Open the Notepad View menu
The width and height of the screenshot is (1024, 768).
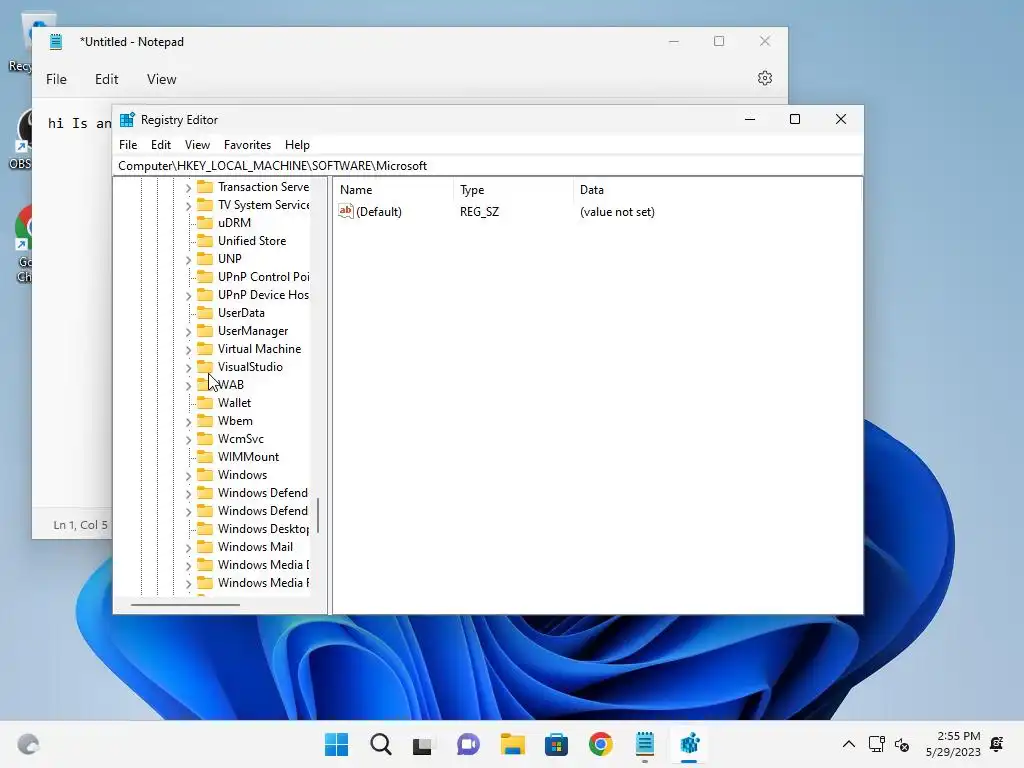coord(161,79)
